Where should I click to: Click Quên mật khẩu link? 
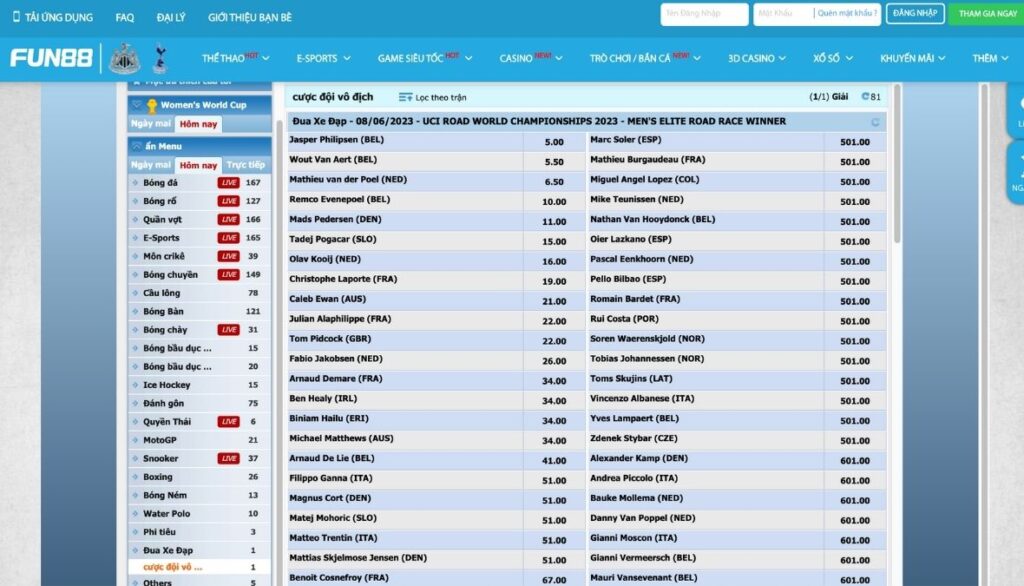(846, 13)
